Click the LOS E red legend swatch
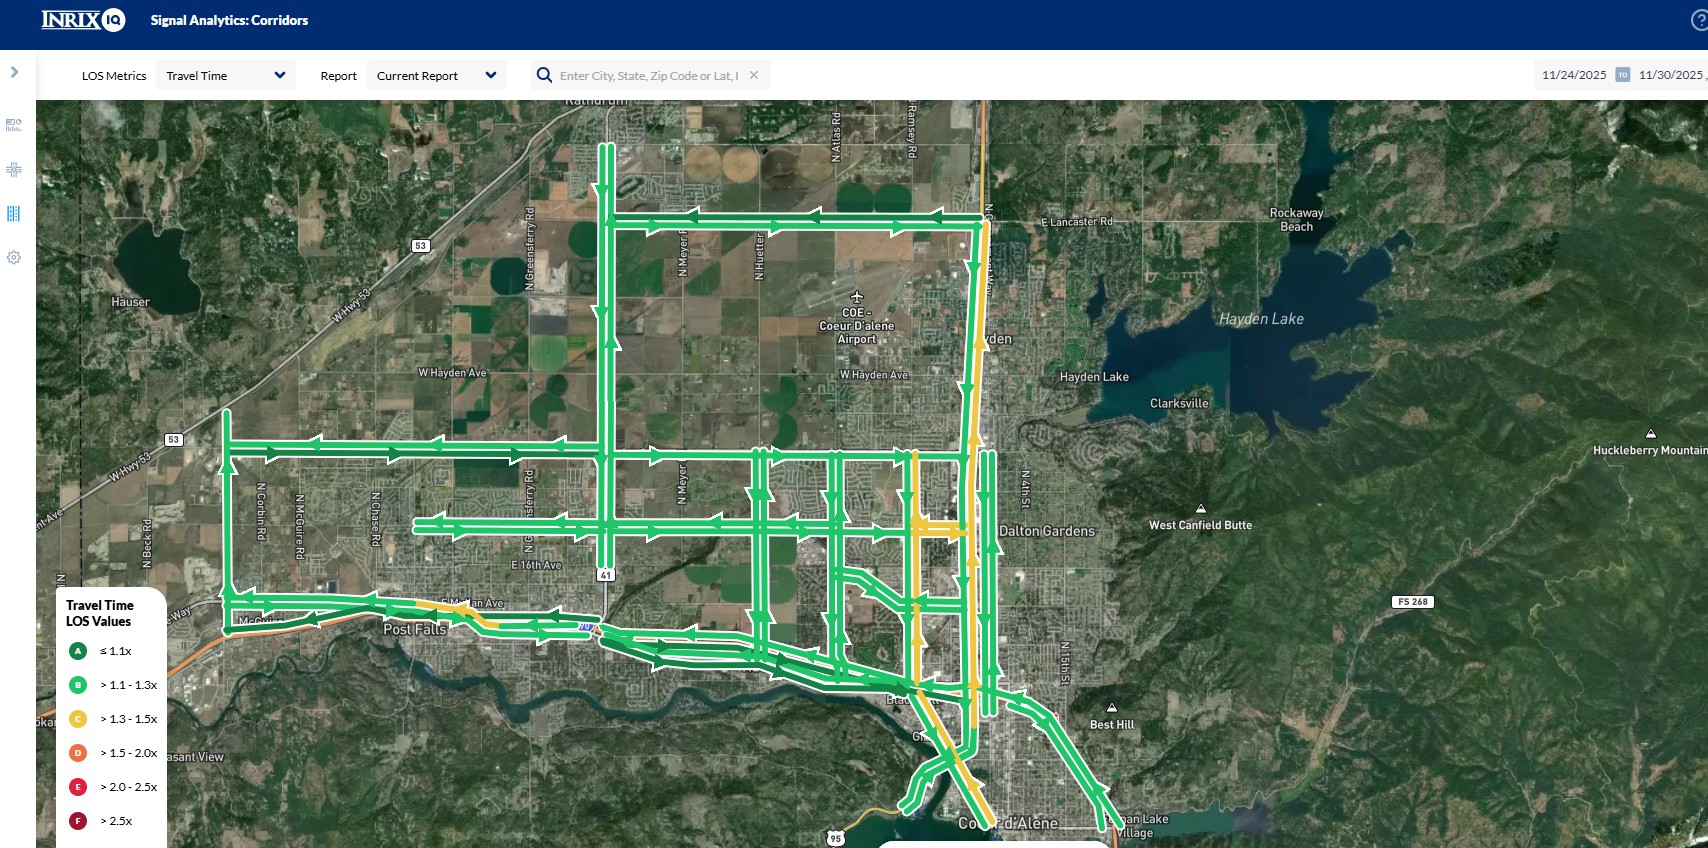Image resolution: width=1708 pixels, height=848 pixels. (78, 787)
